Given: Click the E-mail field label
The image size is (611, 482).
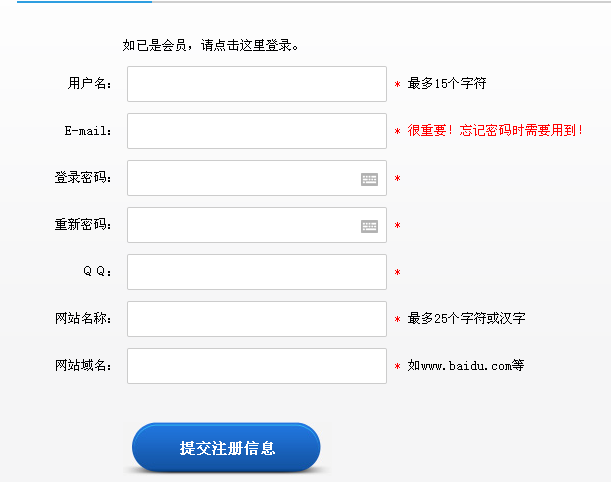Looking at the screenshot, I should point(88,131).
